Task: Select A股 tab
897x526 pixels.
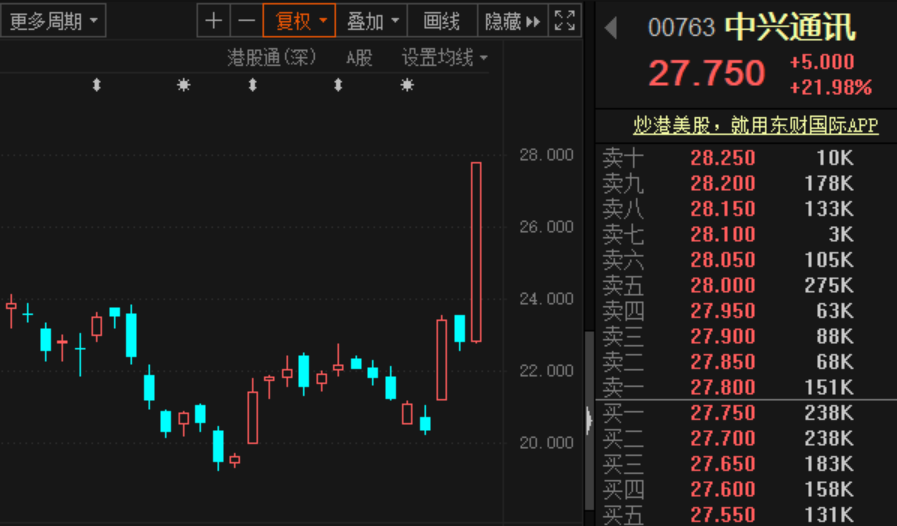Action: pyautogui.click(x=359, y=57)
